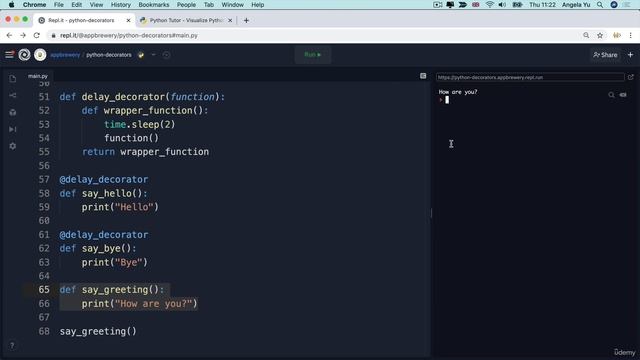Click the Wi-Fi status icon
This screenshot has width=640, height=360.
click(489, 5)
